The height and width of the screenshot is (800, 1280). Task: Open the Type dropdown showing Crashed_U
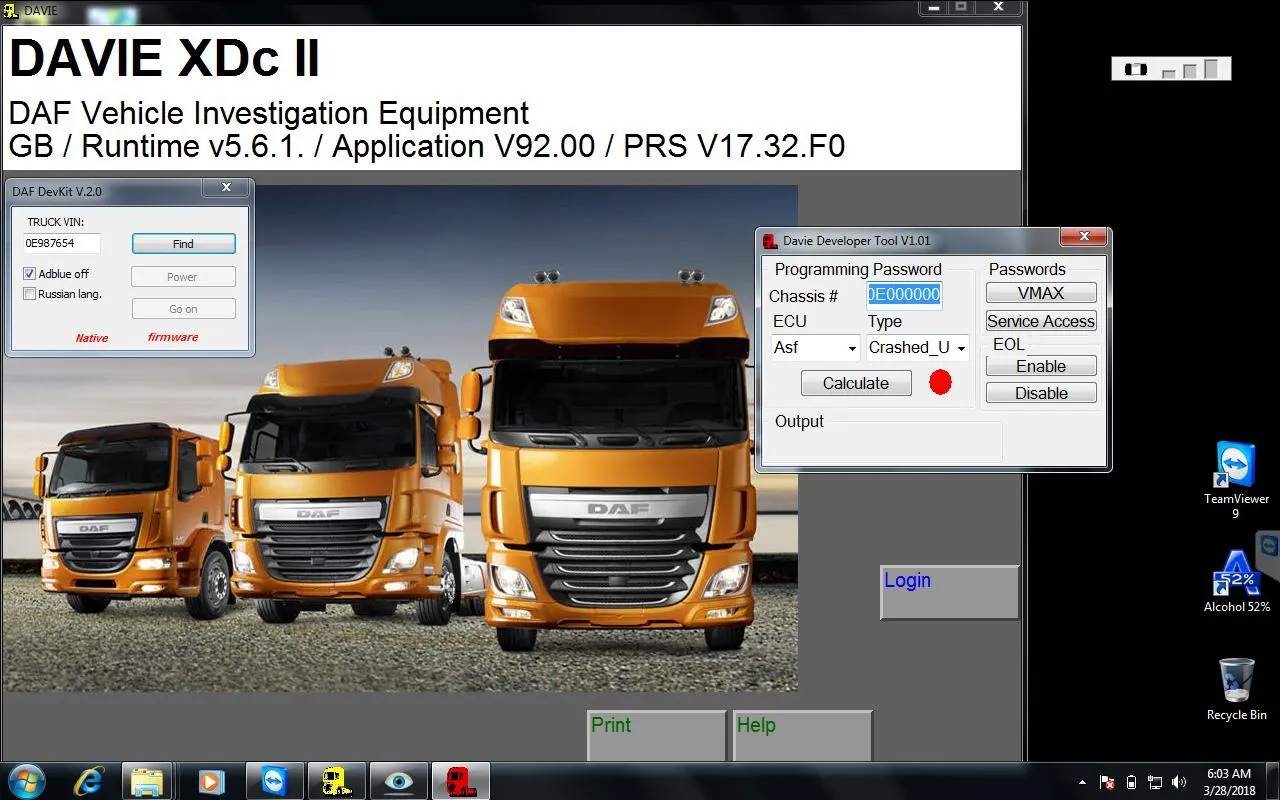click(x=917, y=348)
